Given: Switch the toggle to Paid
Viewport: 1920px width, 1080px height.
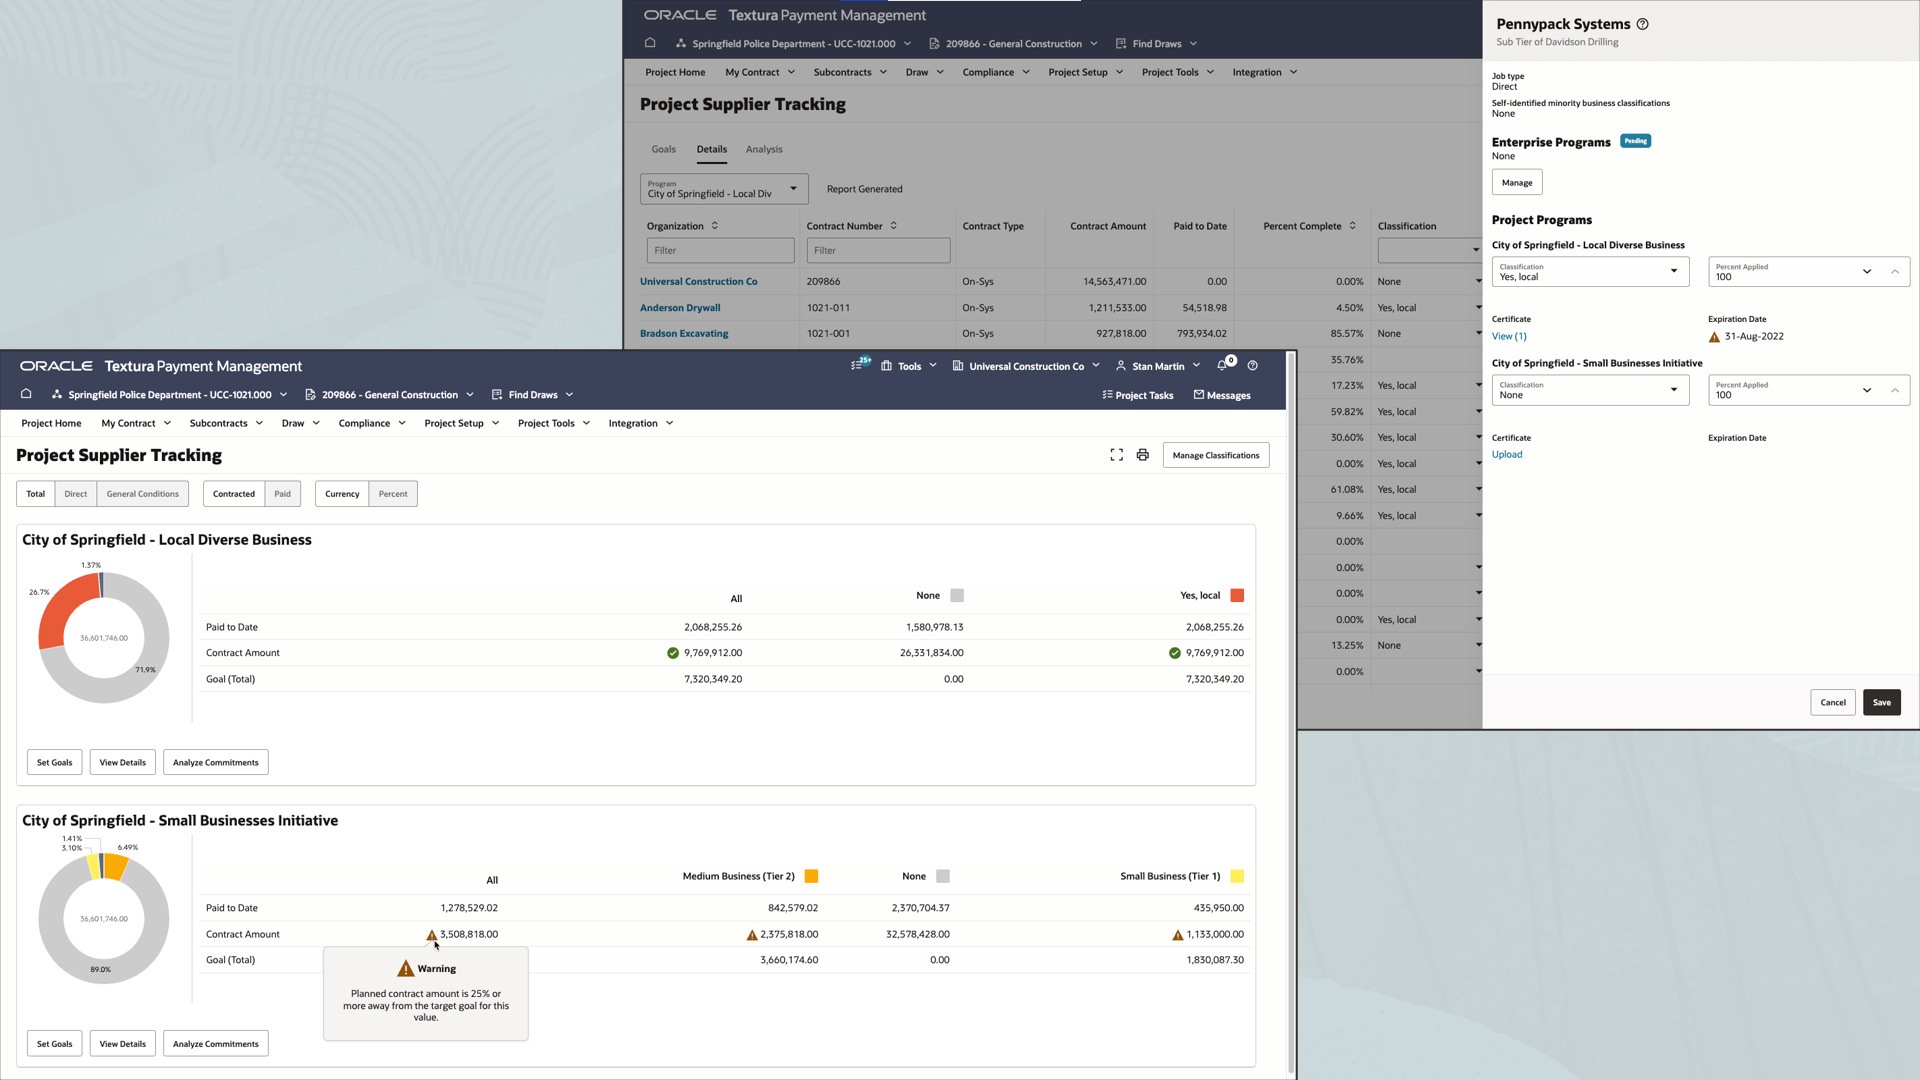Looking at the screenshot, I should [283, 494].
